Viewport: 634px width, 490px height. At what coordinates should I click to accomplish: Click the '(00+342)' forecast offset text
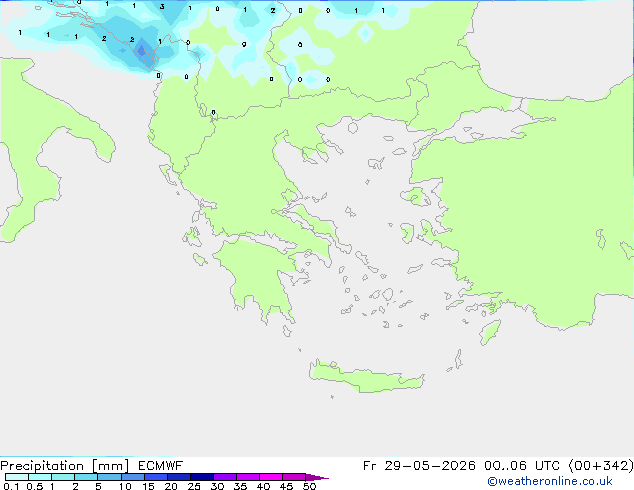[x=601, y=466]
